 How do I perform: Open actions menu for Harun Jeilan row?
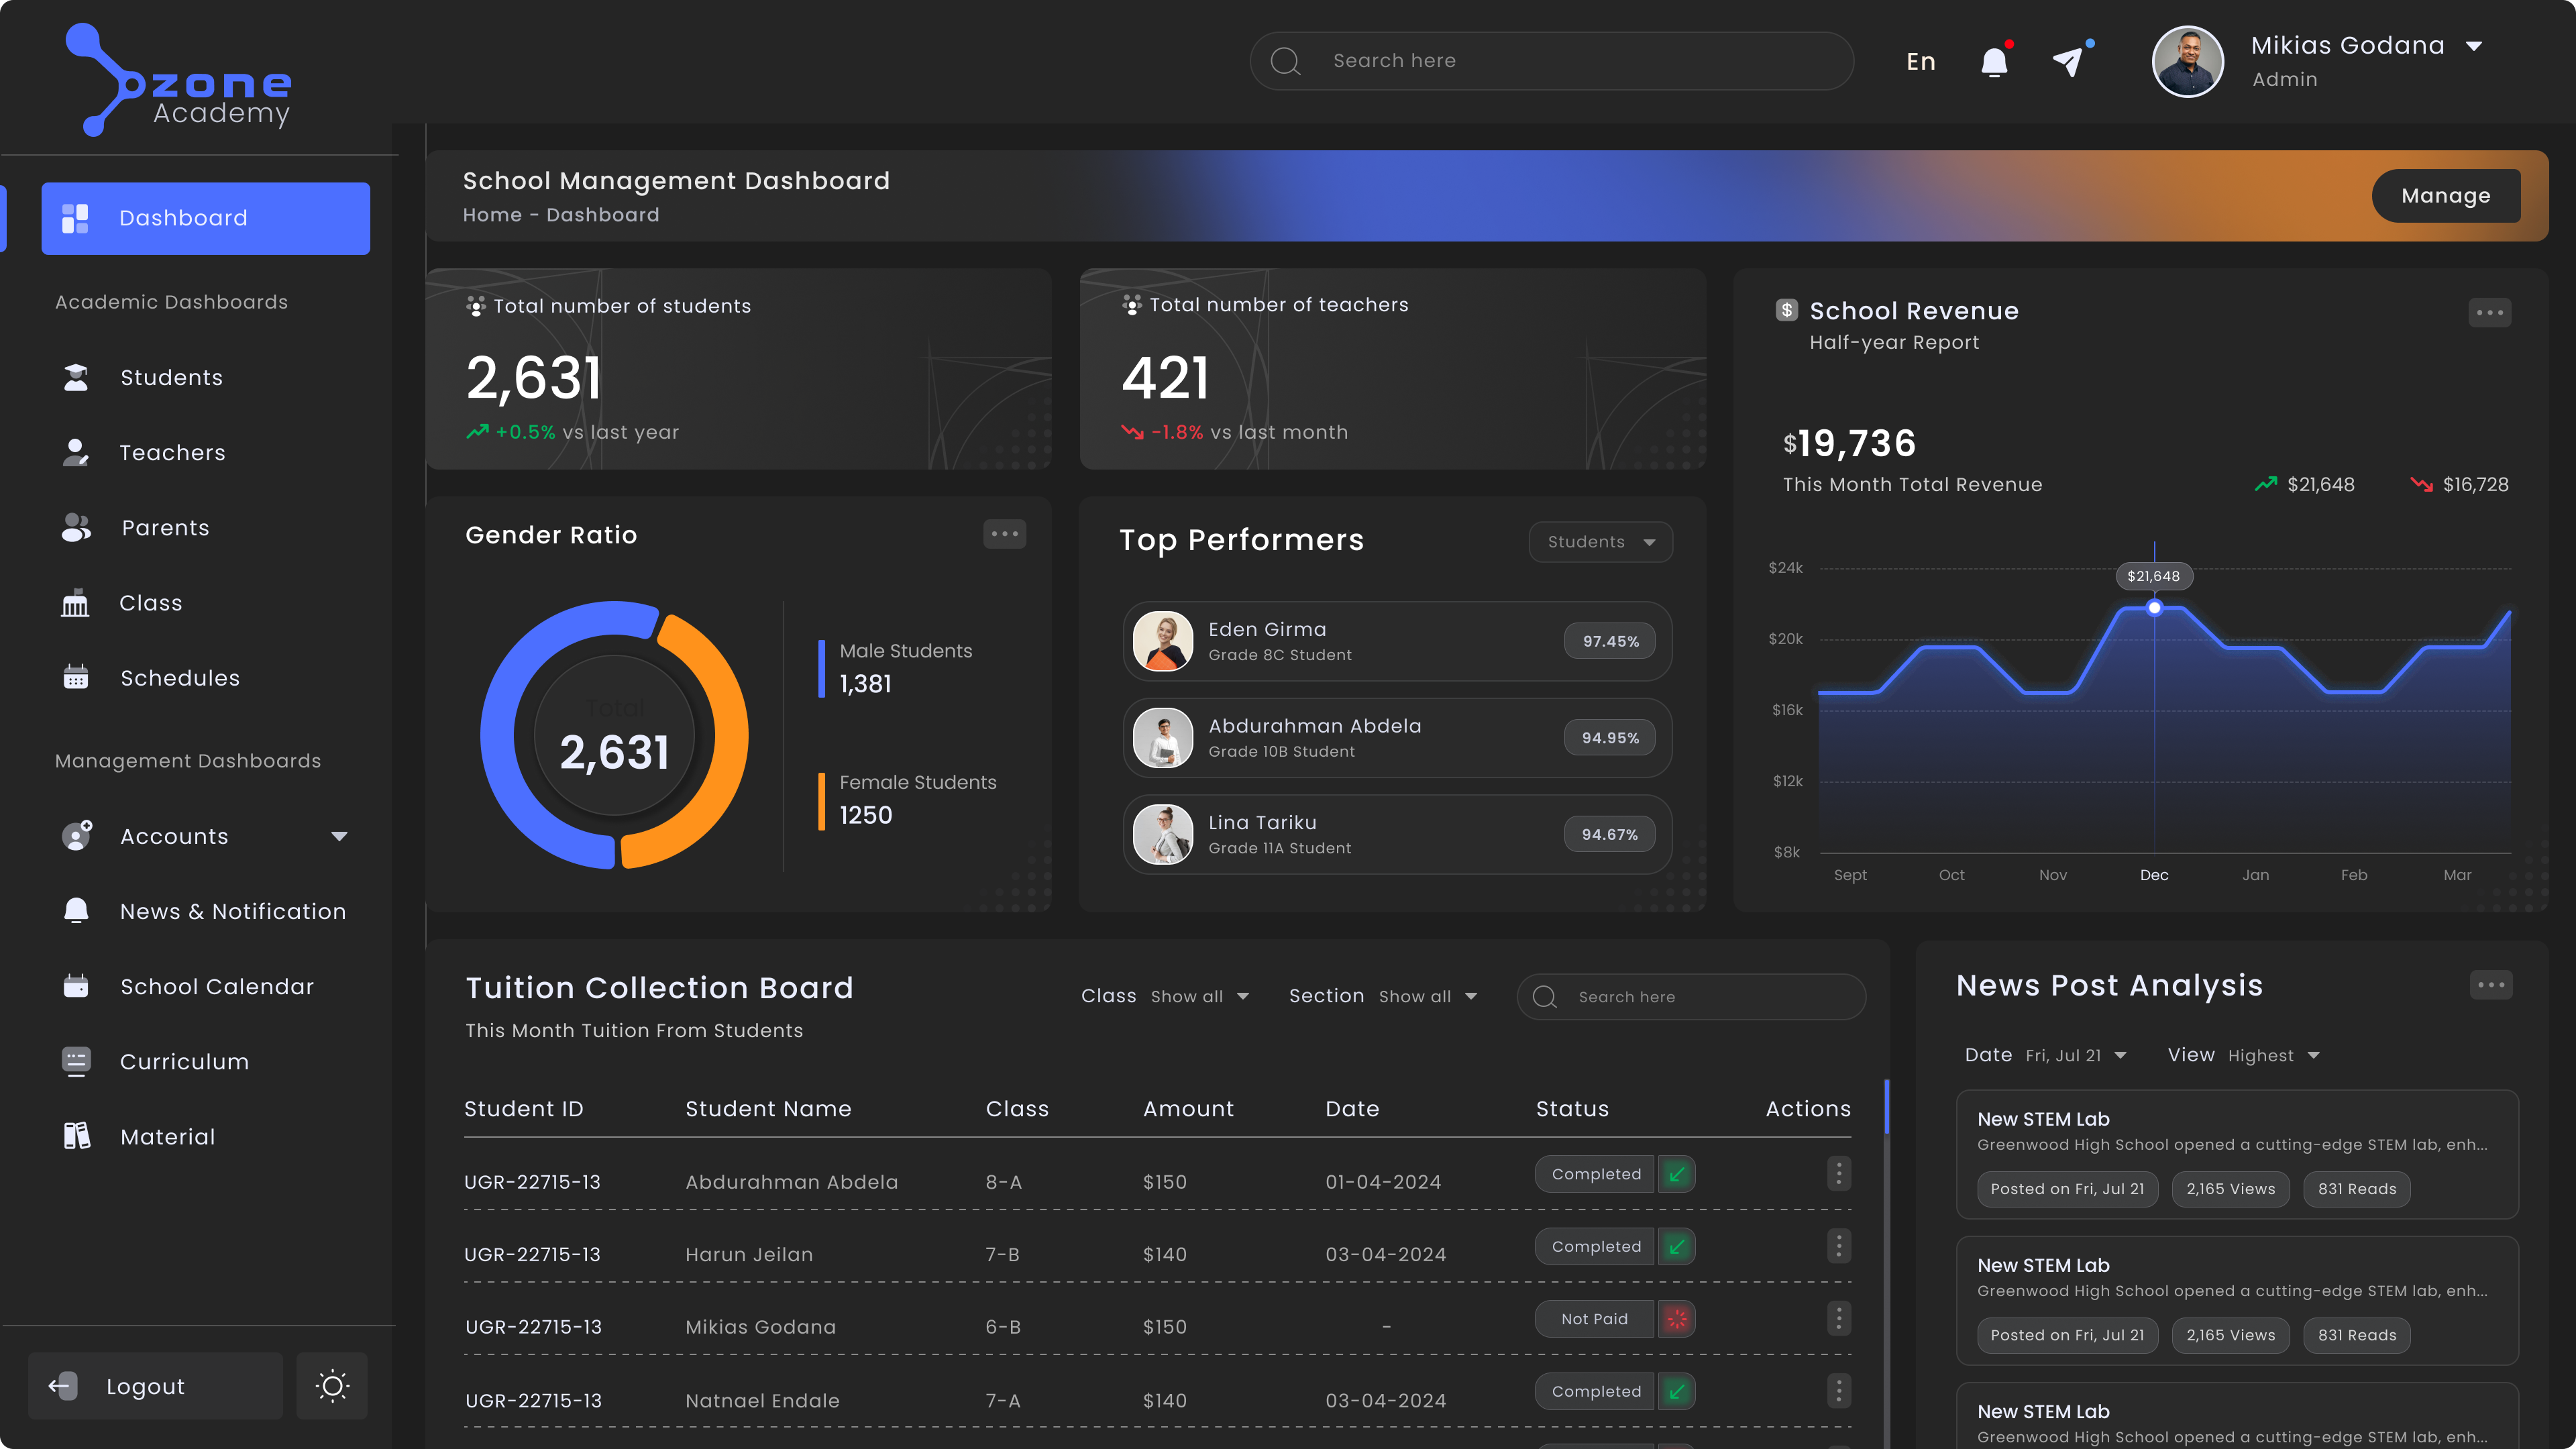pyautogui.click(x=1838, y=1246)
